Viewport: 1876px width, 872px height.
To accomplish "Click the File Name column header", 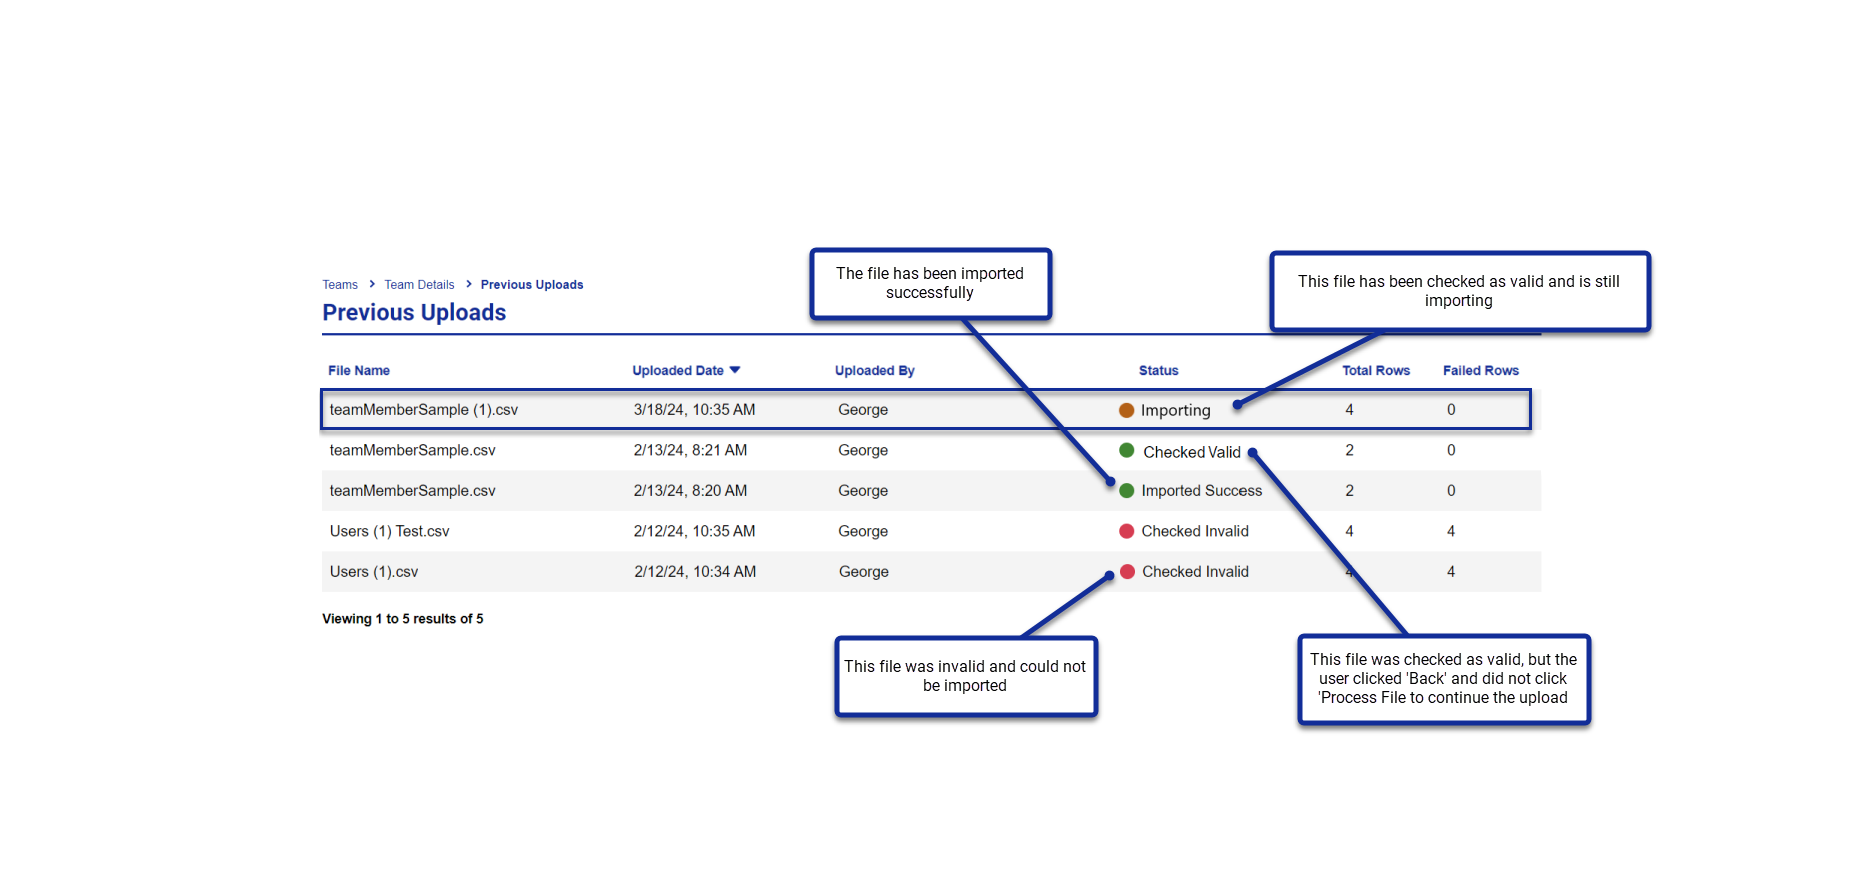I will click(x=359, y=370).
